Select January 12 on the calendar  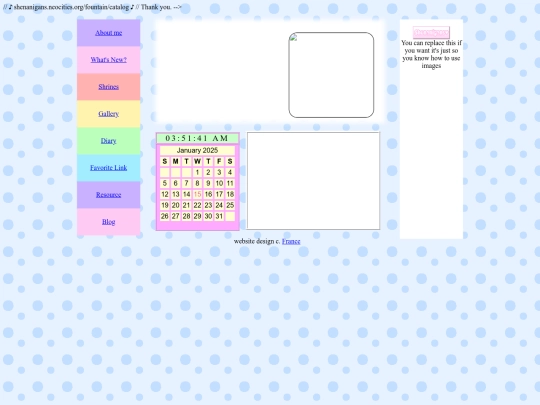(165, 194)
